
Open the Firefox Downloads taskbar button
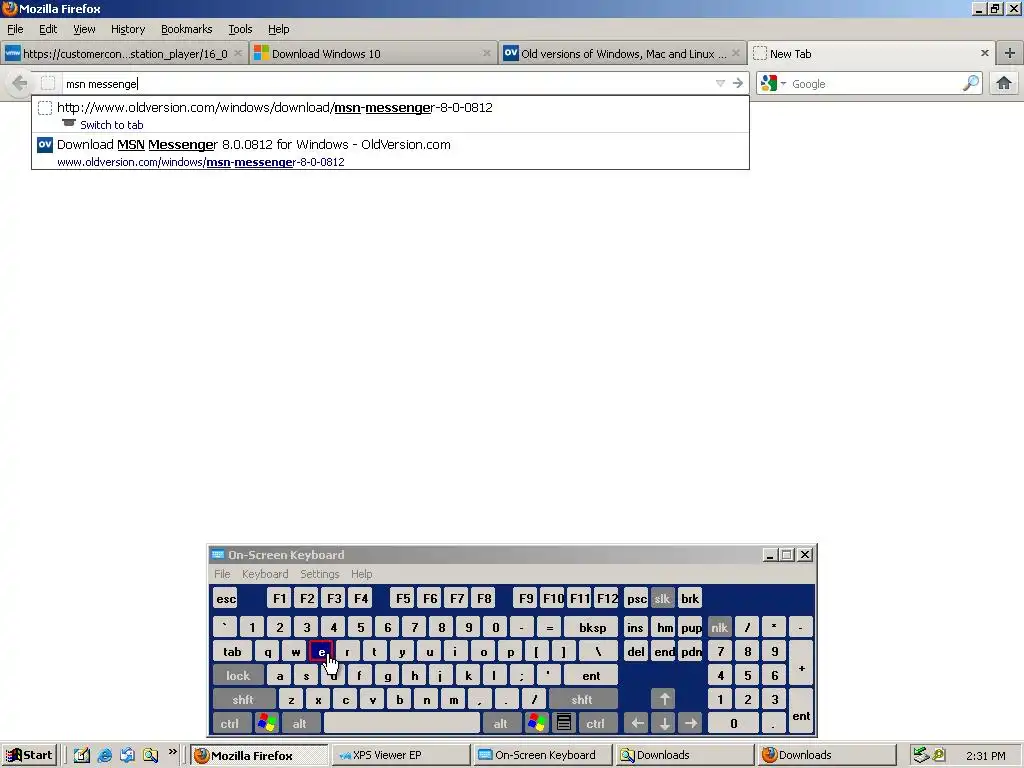tap(826, 755)
